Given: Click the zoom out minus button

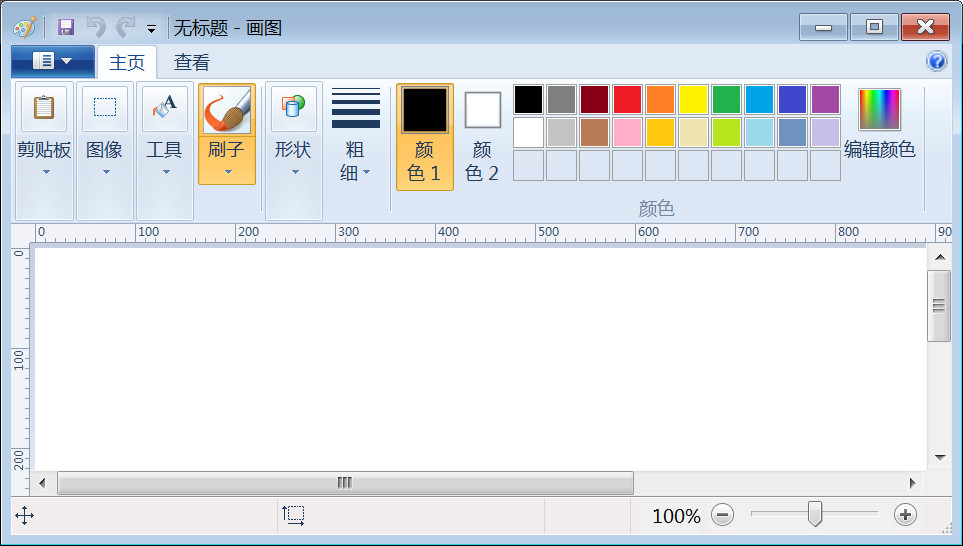Looking at the screenshot, I should point(722,515).
